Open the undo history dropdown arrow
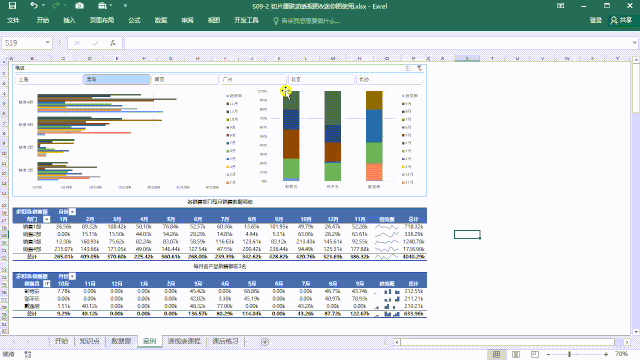This screenshot has width=640, height=360. point(43,6)
